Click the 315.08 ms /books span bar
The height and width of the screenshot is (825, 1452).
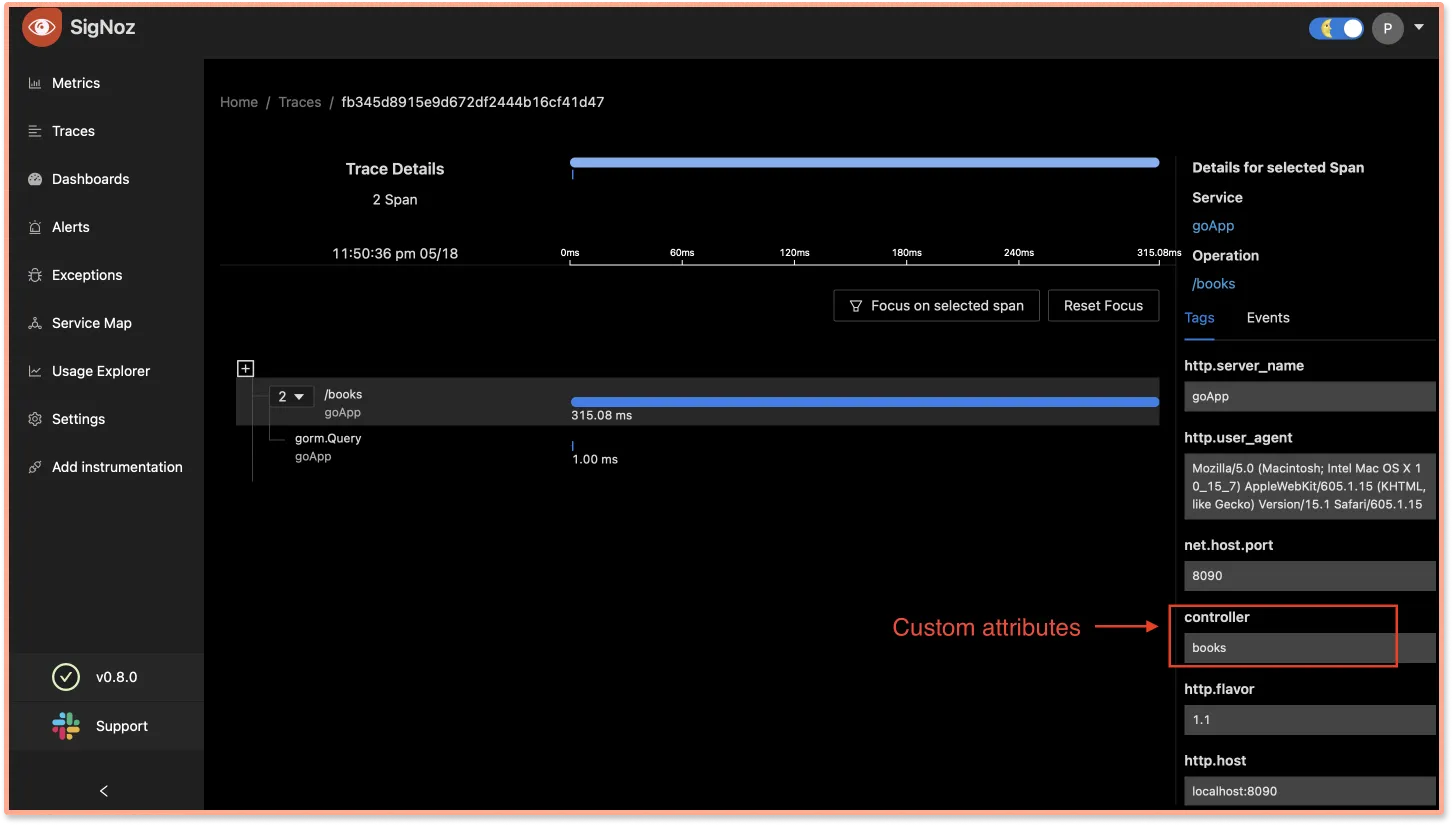click(x=865, y=402)
